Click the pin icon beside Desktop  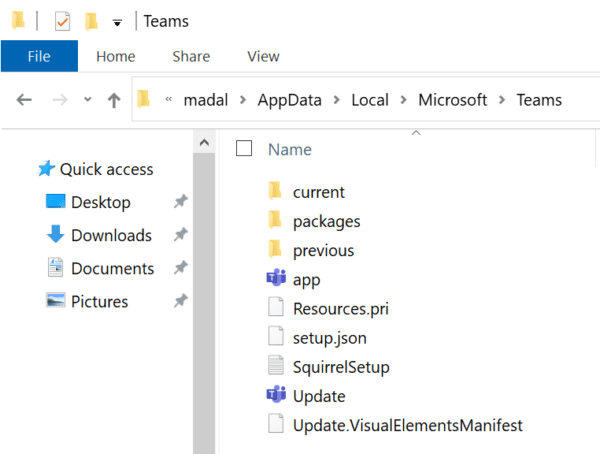[181, 201]
